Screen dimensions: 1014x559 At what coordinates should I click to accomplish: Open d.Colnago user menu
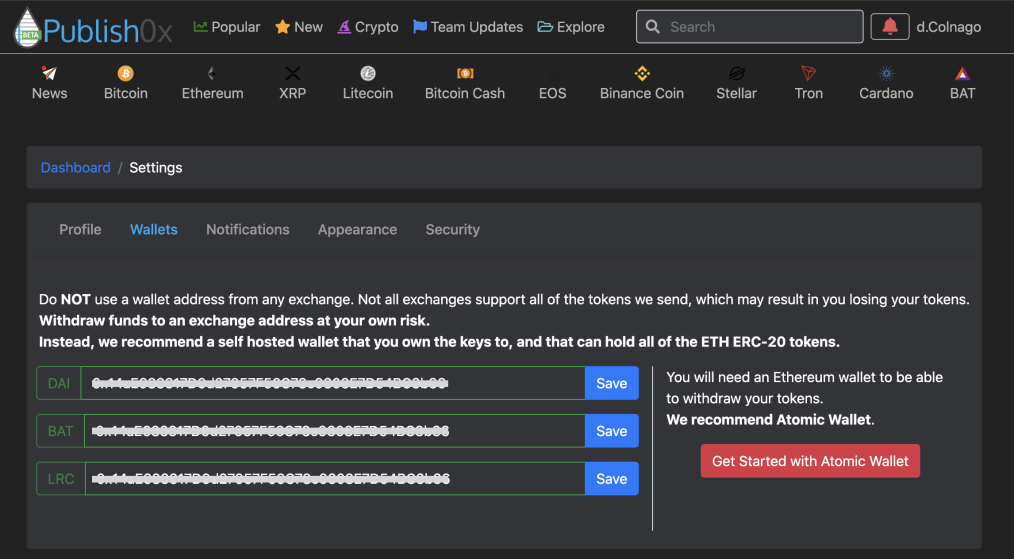pyautogui.click(x=949, y=27)
